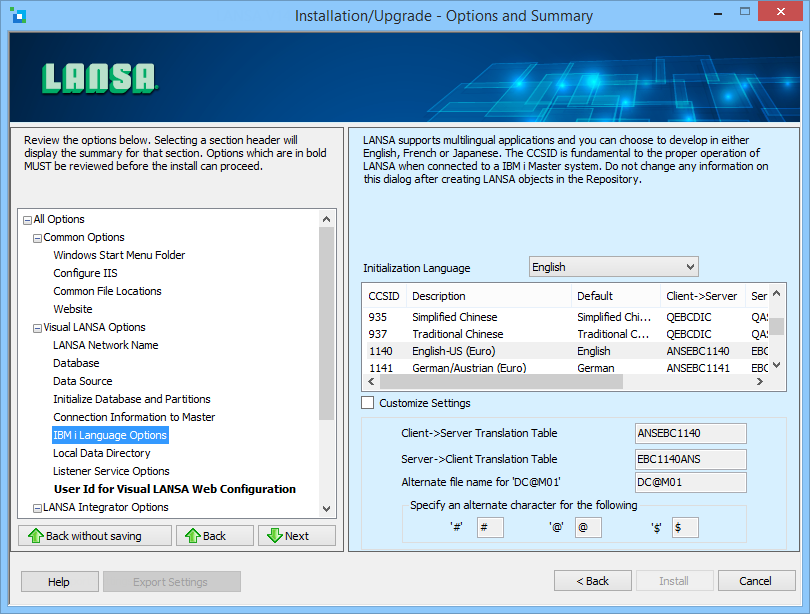This screenshot has height=614, width=810.
Task: Collapse the LANSA Integrator Options section
Action: [x=37, y=509]
